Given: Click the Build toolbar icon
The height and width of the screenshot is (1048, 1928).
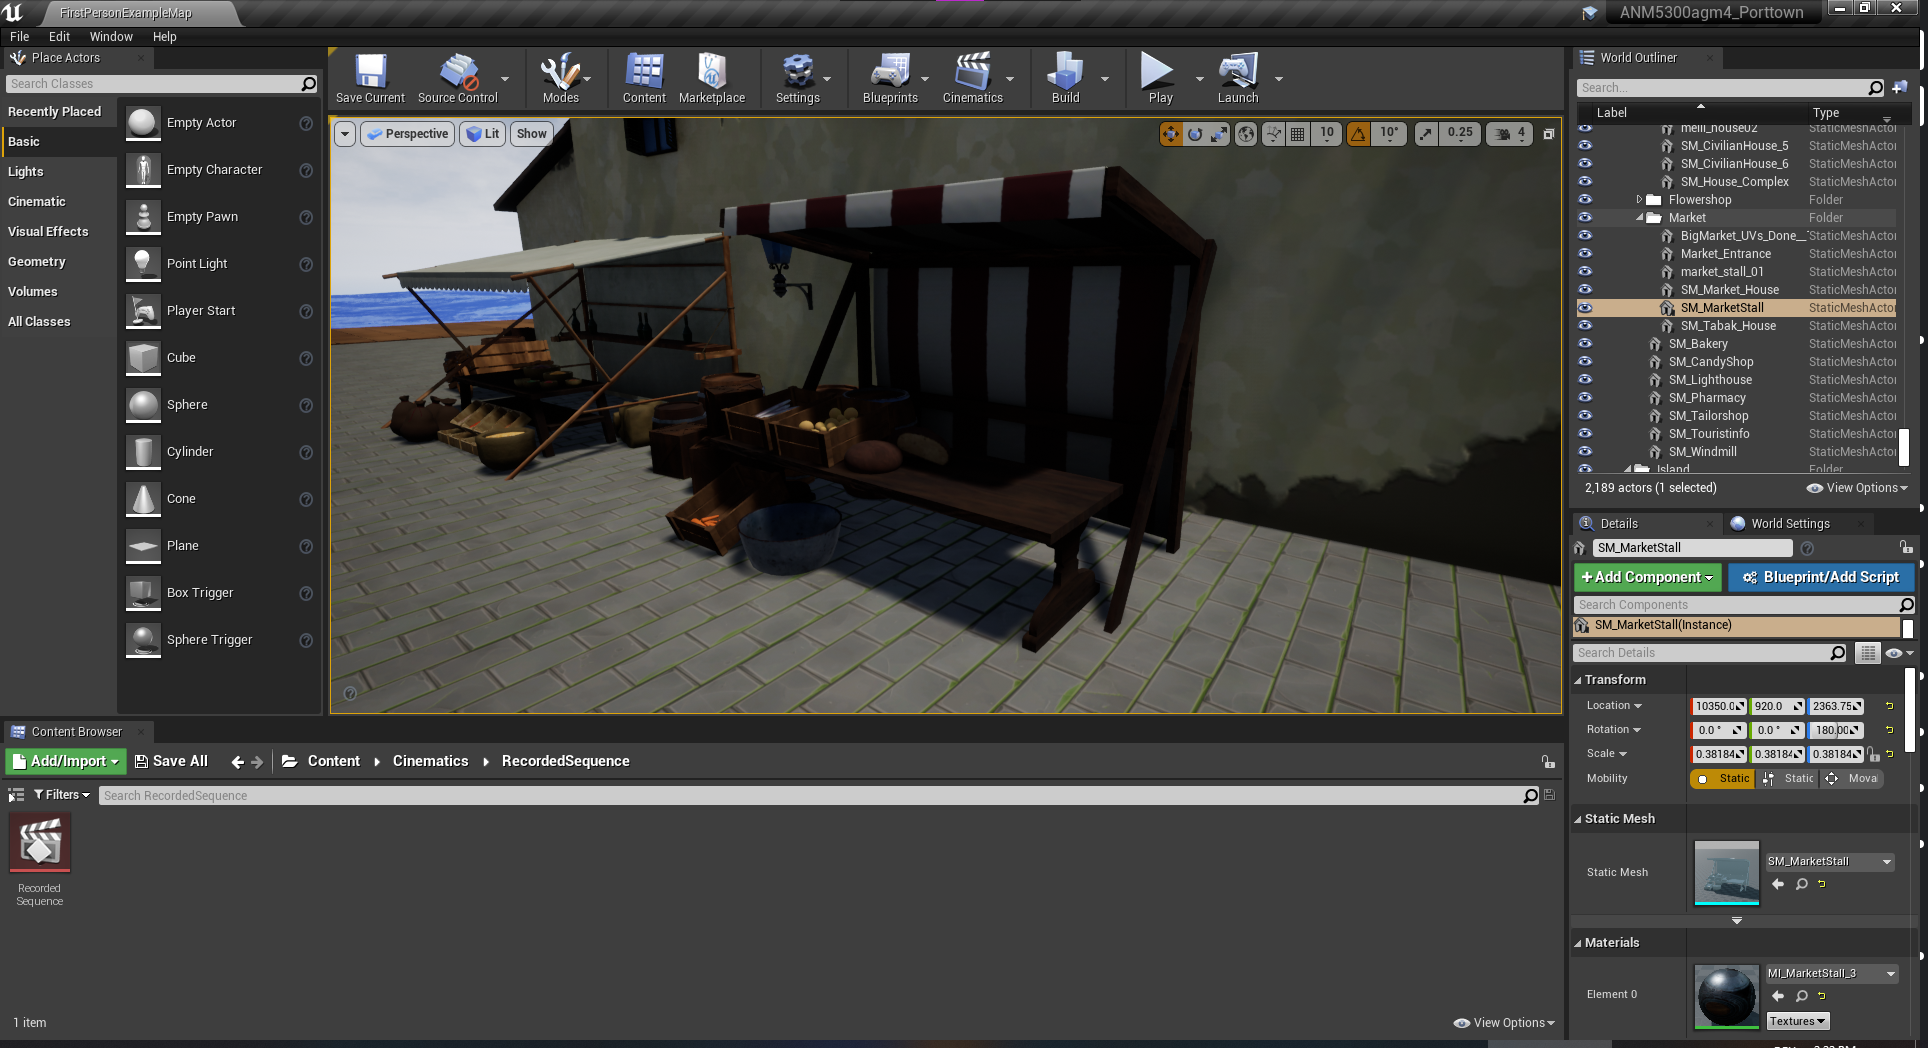Looking at the screenshot, I should click(1065, 78).
